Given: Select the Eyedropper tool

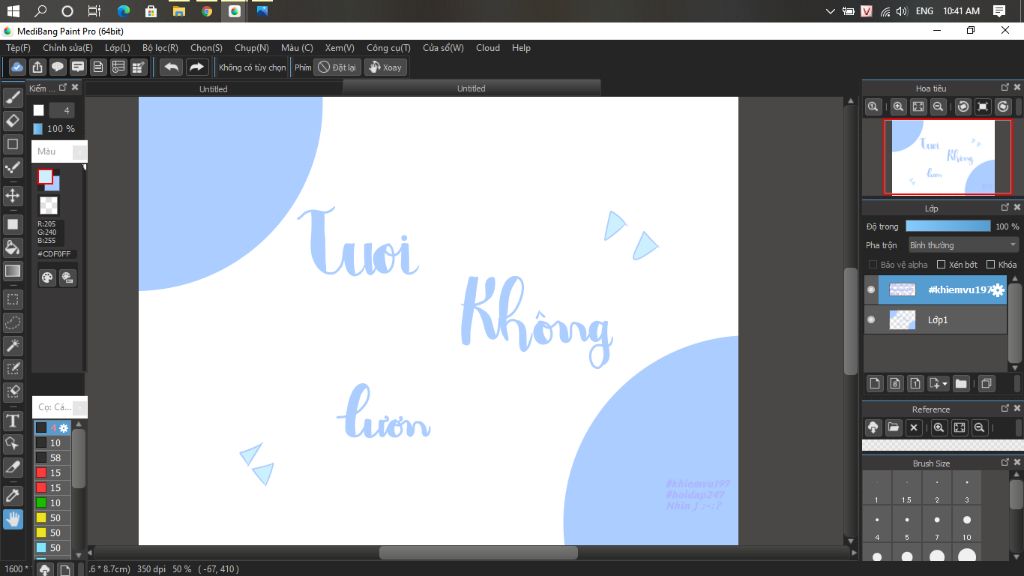Looking at the screenshot, I should click(x=12, y=496).
